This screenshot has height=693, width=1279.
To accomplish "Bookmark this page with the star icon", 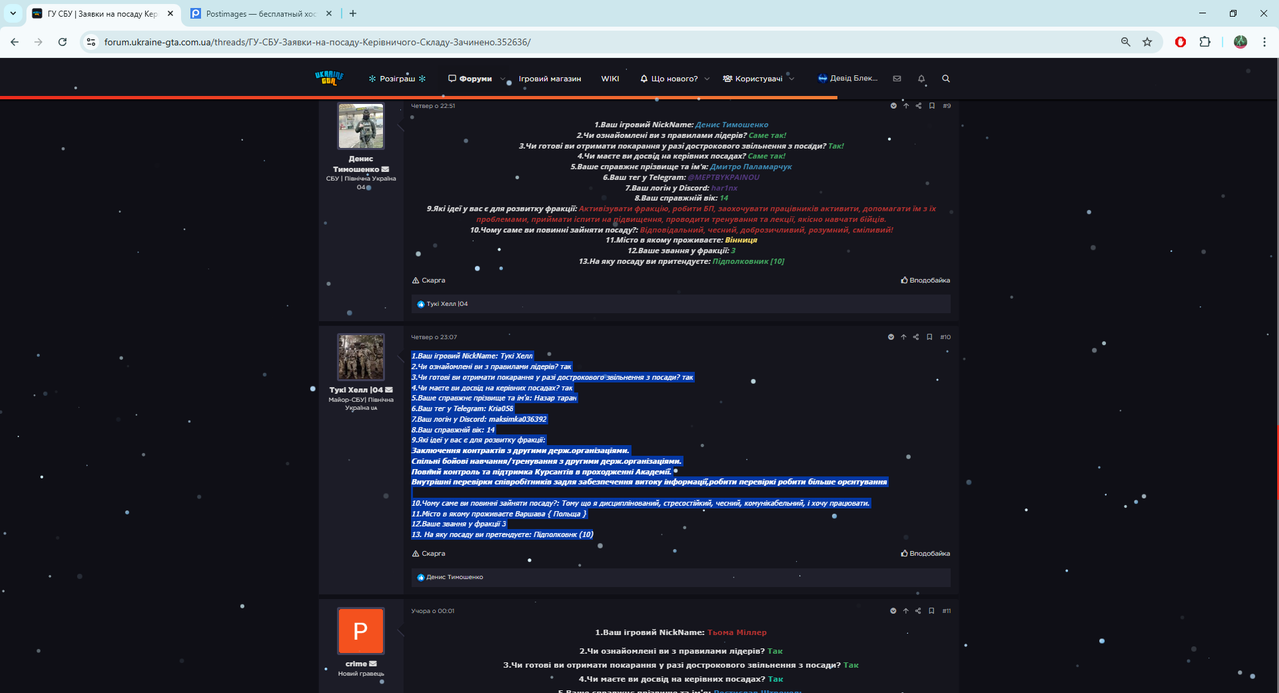I will [x=1147, y=42].
